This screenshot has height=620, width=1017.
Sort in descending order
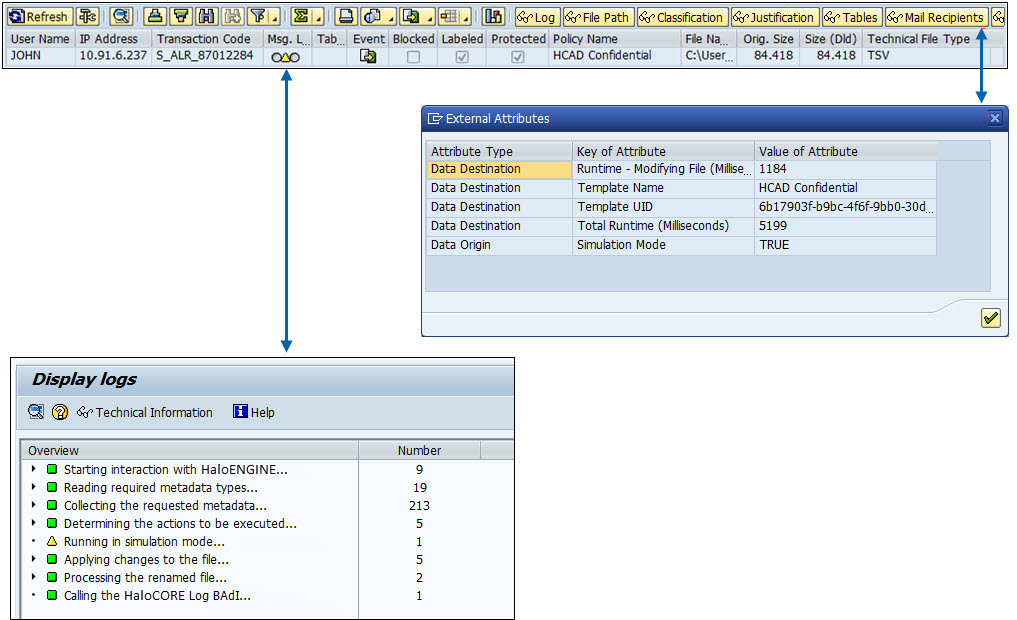pyautogui.click(x=182, y=17)
